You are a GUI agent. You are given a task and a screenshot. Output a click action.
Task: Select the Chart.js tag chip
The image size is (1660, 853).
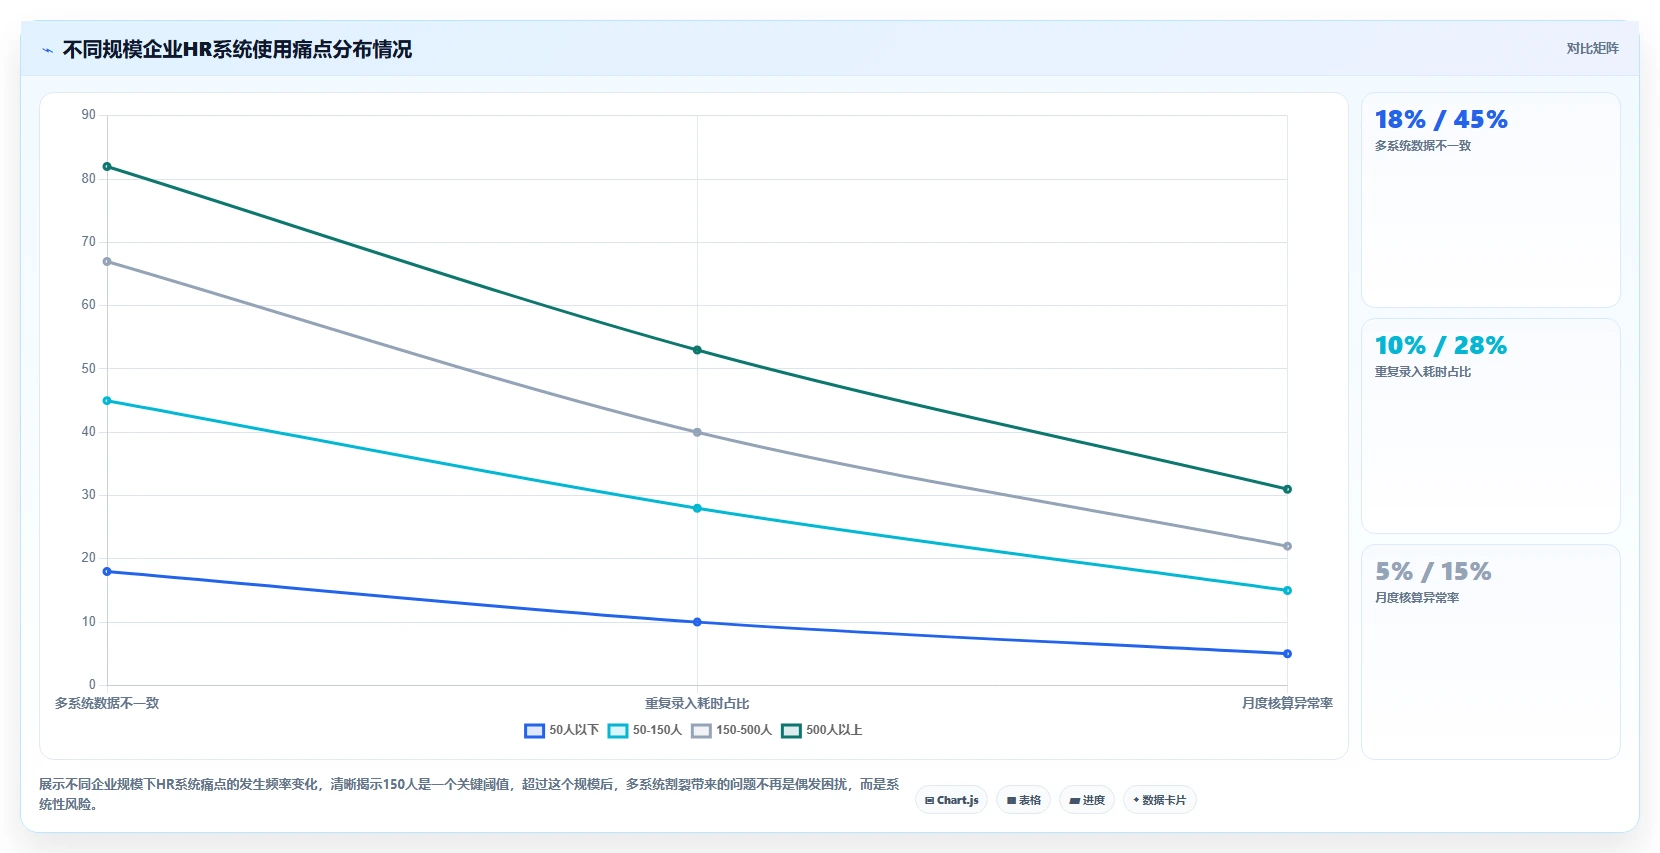(x=952, y=800)
